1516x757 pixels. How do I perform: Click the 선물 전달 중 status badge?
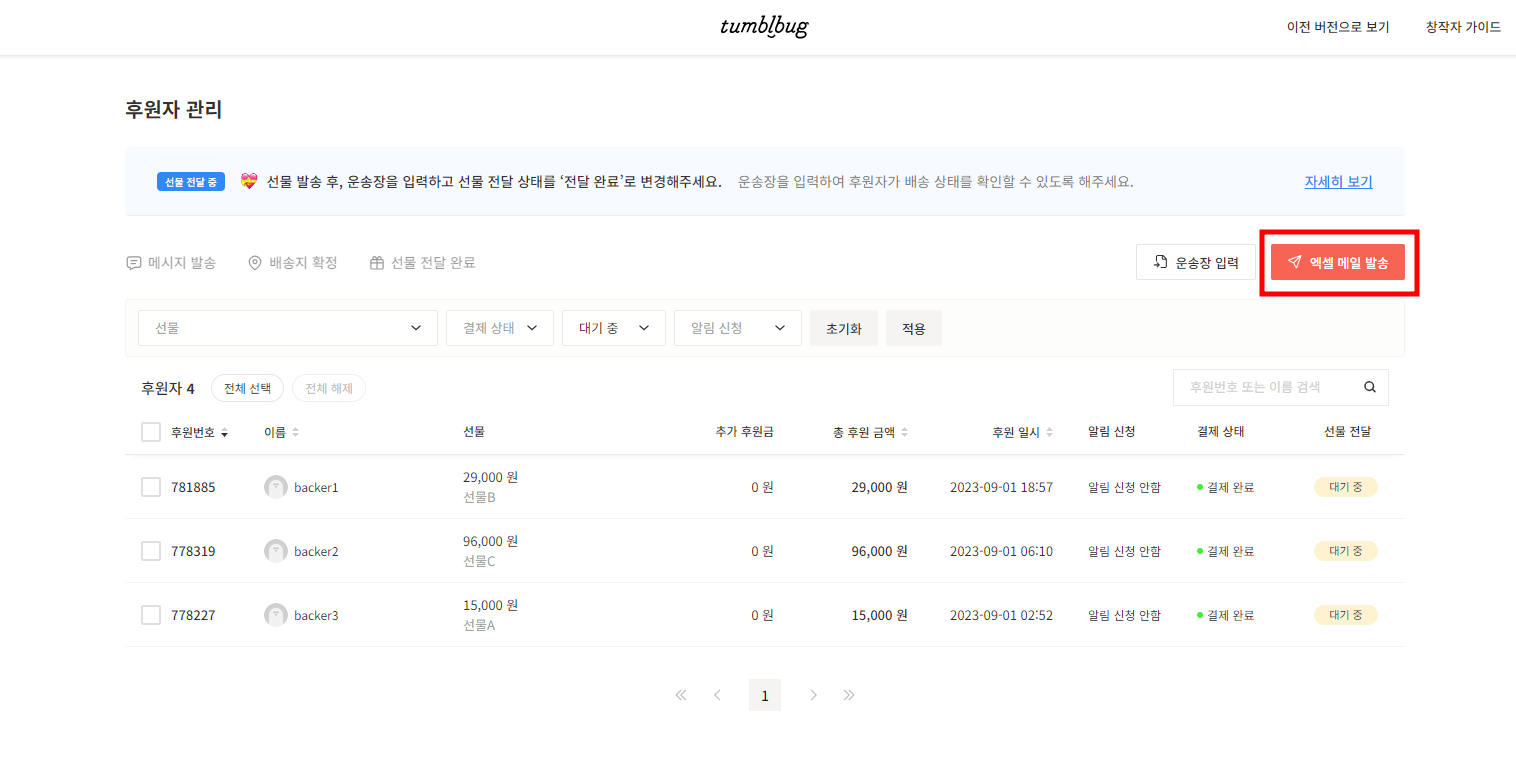pos(191,182)
